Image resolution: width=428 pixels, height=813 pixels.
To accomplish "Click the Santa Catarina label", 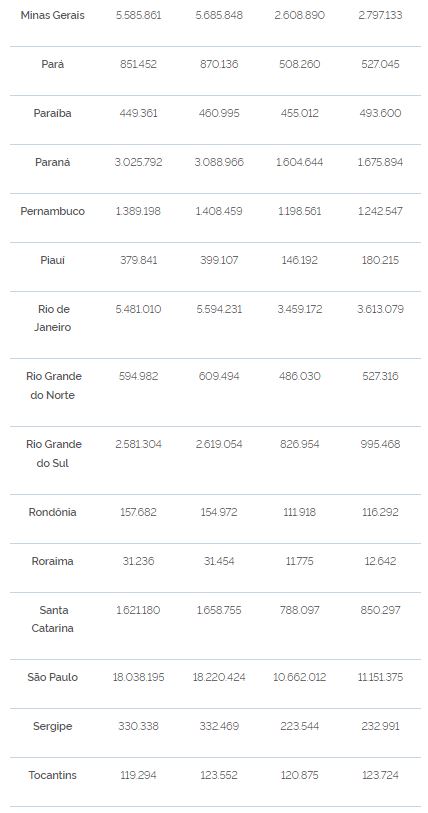I will point(52,619).
